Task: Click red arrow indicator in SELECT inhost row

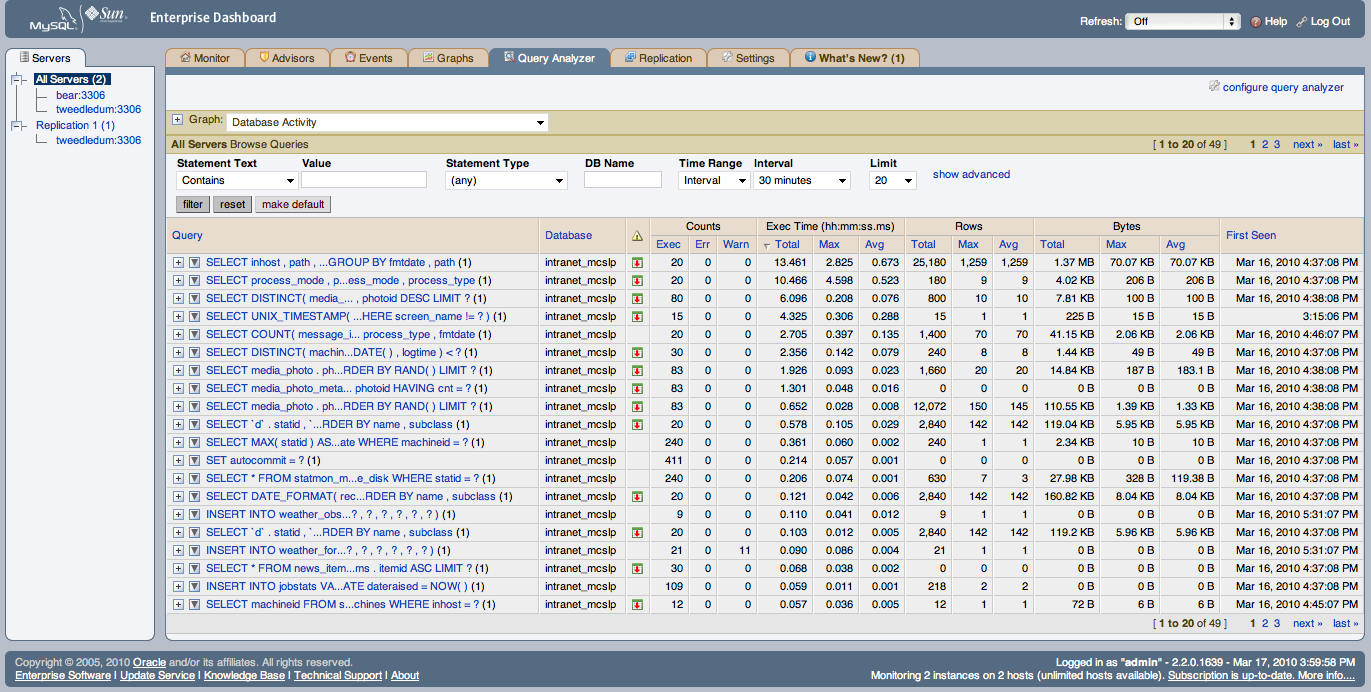Action: point(637,263)
